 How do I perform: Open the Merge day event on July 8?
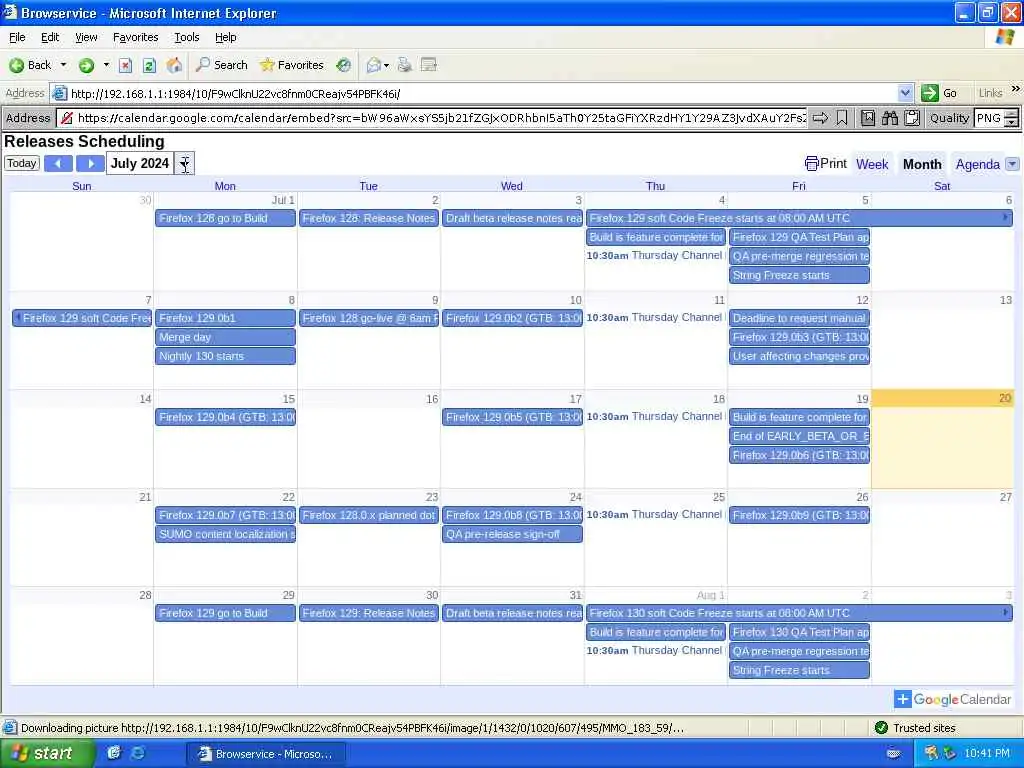(225, 337)
